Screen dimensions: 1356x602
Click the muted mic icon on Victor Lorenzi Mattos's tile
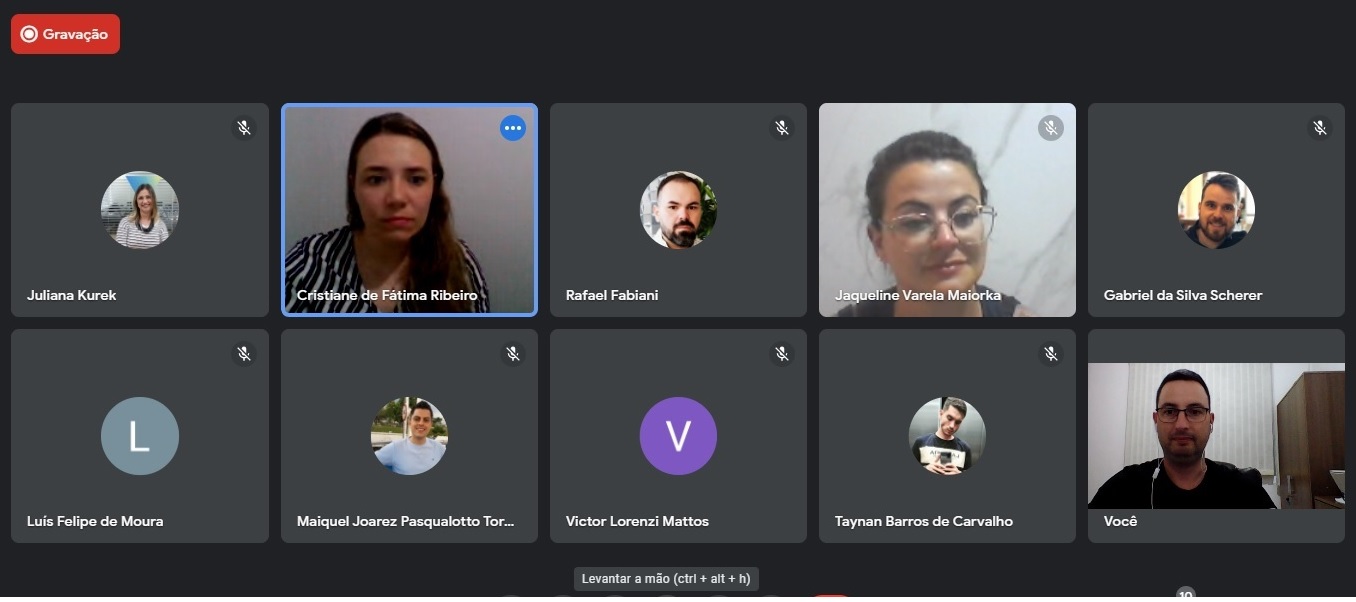click(782, 354)
